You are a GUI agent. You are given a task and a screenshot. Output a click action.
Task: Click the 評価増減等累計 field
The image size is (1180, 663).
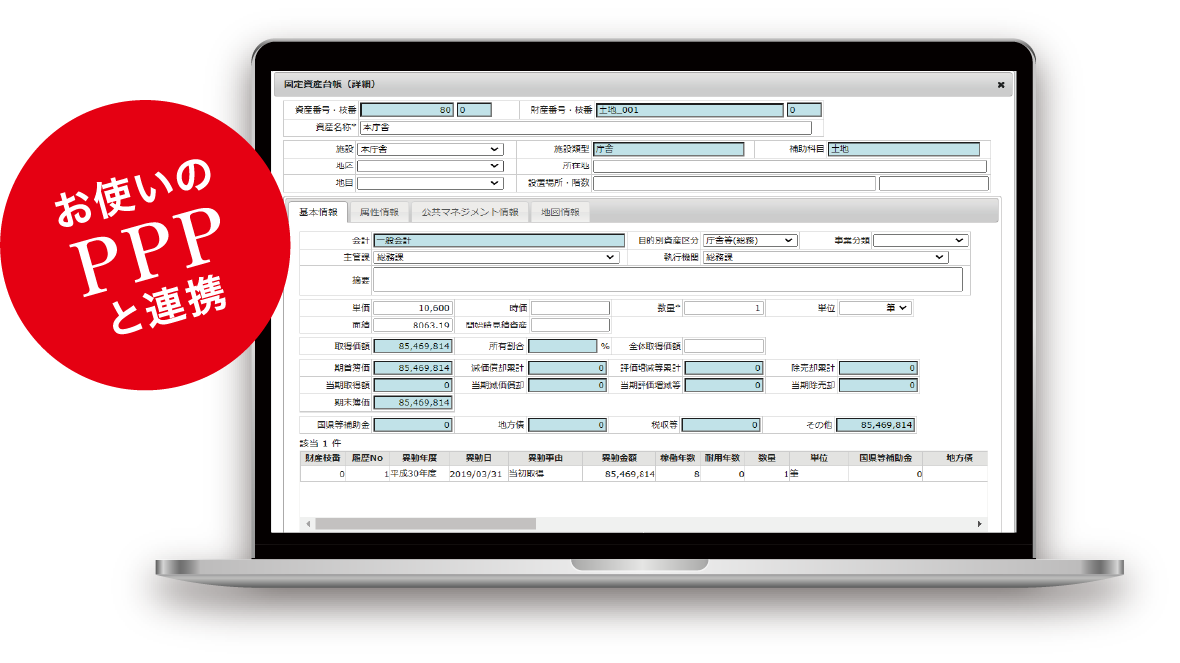click(x=724, y=368)
